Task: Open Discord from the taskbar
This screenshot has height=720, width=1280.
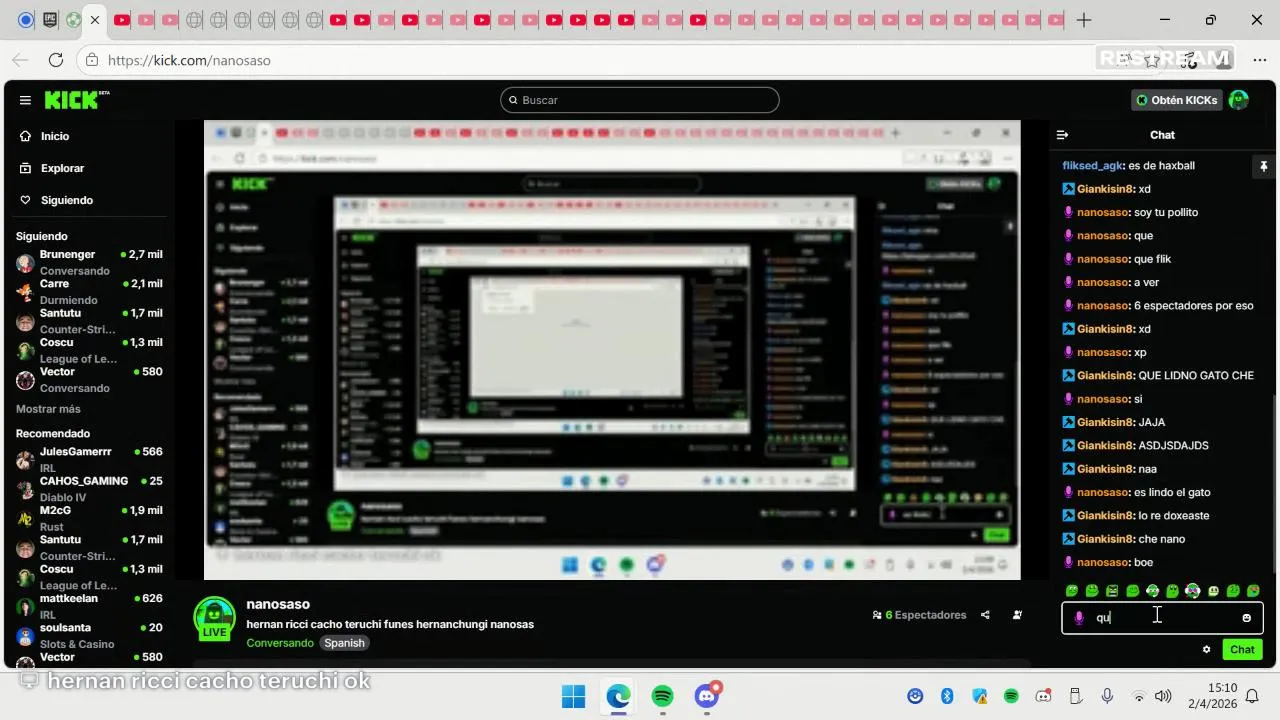Action: click(707, 696)
